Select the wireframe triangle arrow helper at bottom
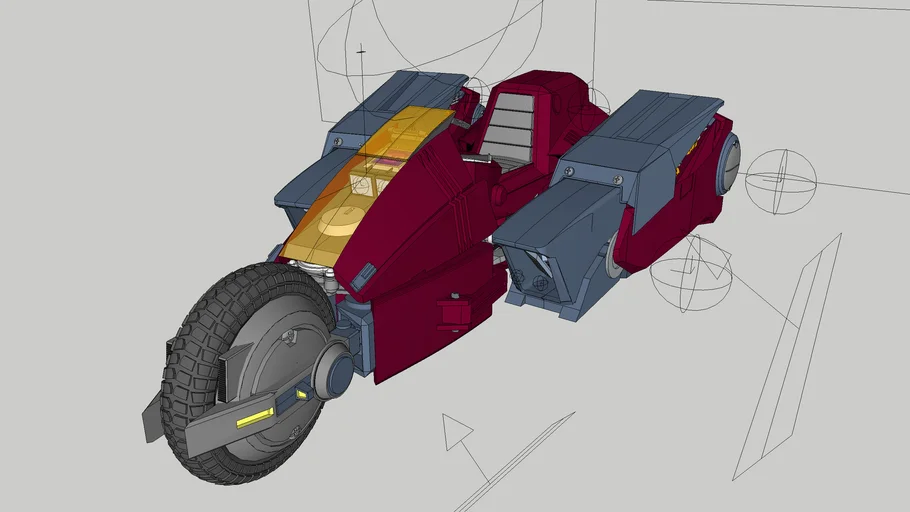The image size is (910, 512). [x=457, y=432]
